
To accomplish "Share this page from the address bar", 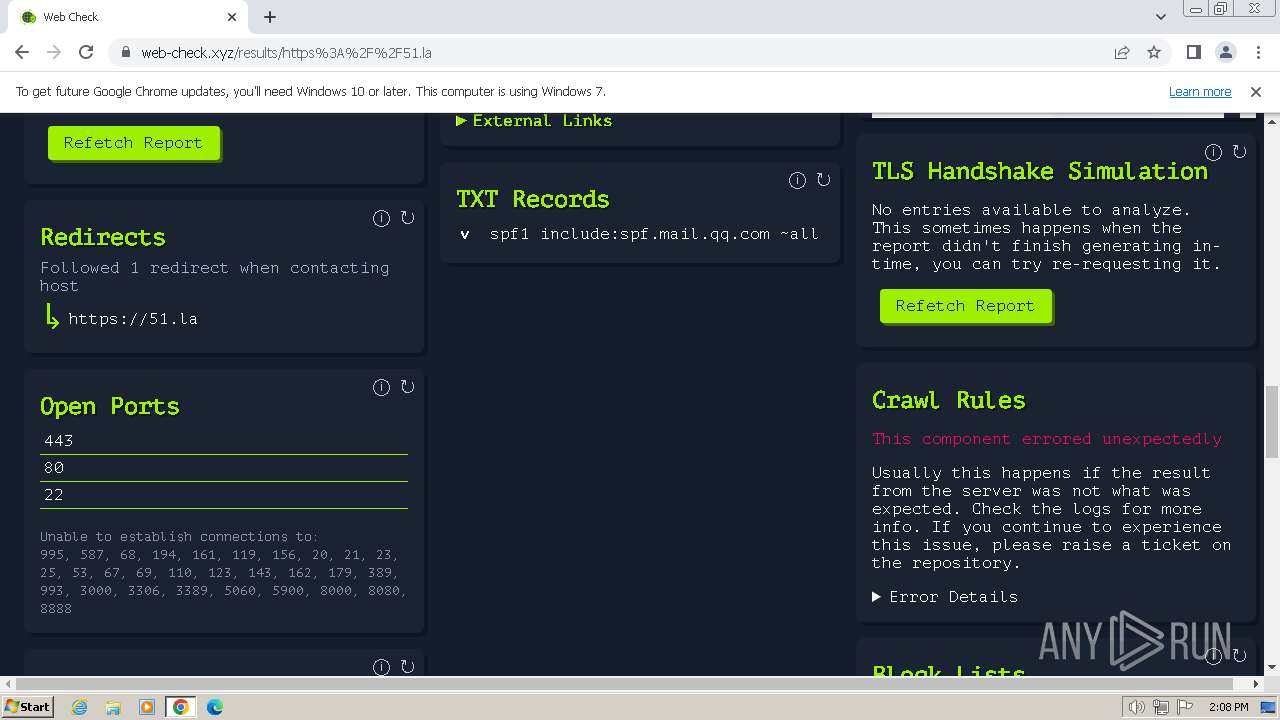I will point(1122,52).
